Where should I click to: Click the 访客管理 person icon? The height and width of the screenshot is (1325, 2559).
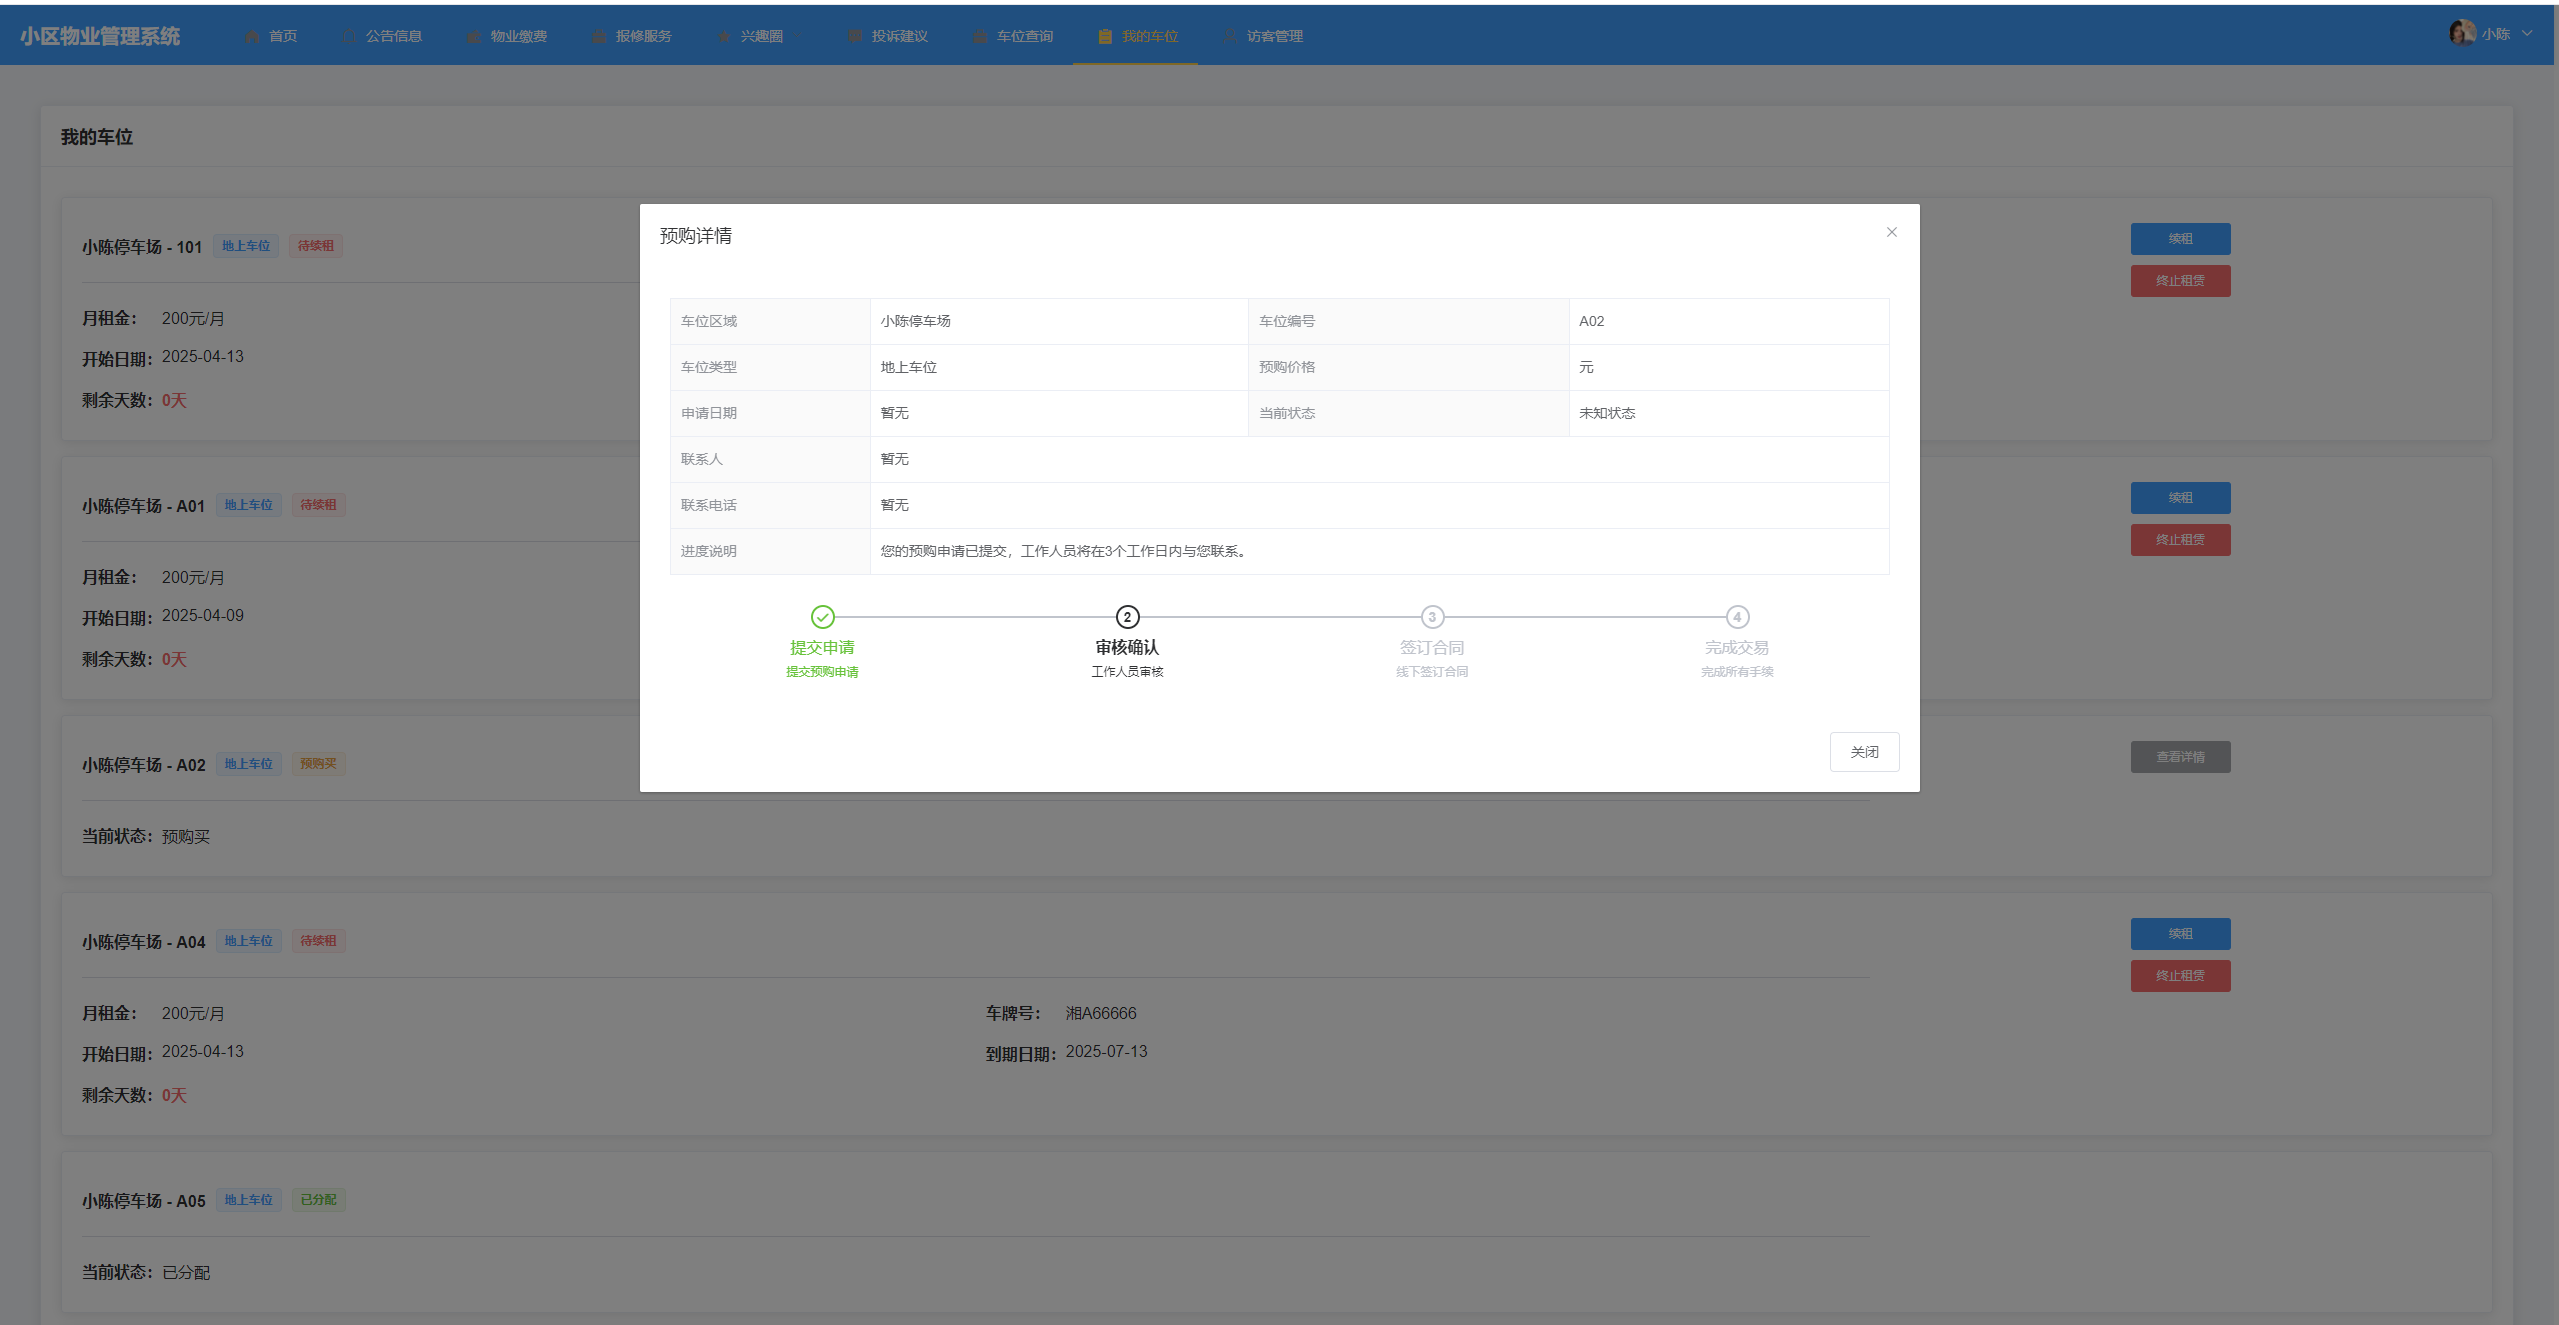1230,36
